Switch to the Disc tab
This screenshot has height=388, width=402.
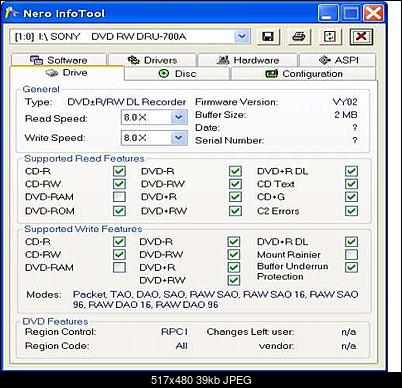(177, 74)
